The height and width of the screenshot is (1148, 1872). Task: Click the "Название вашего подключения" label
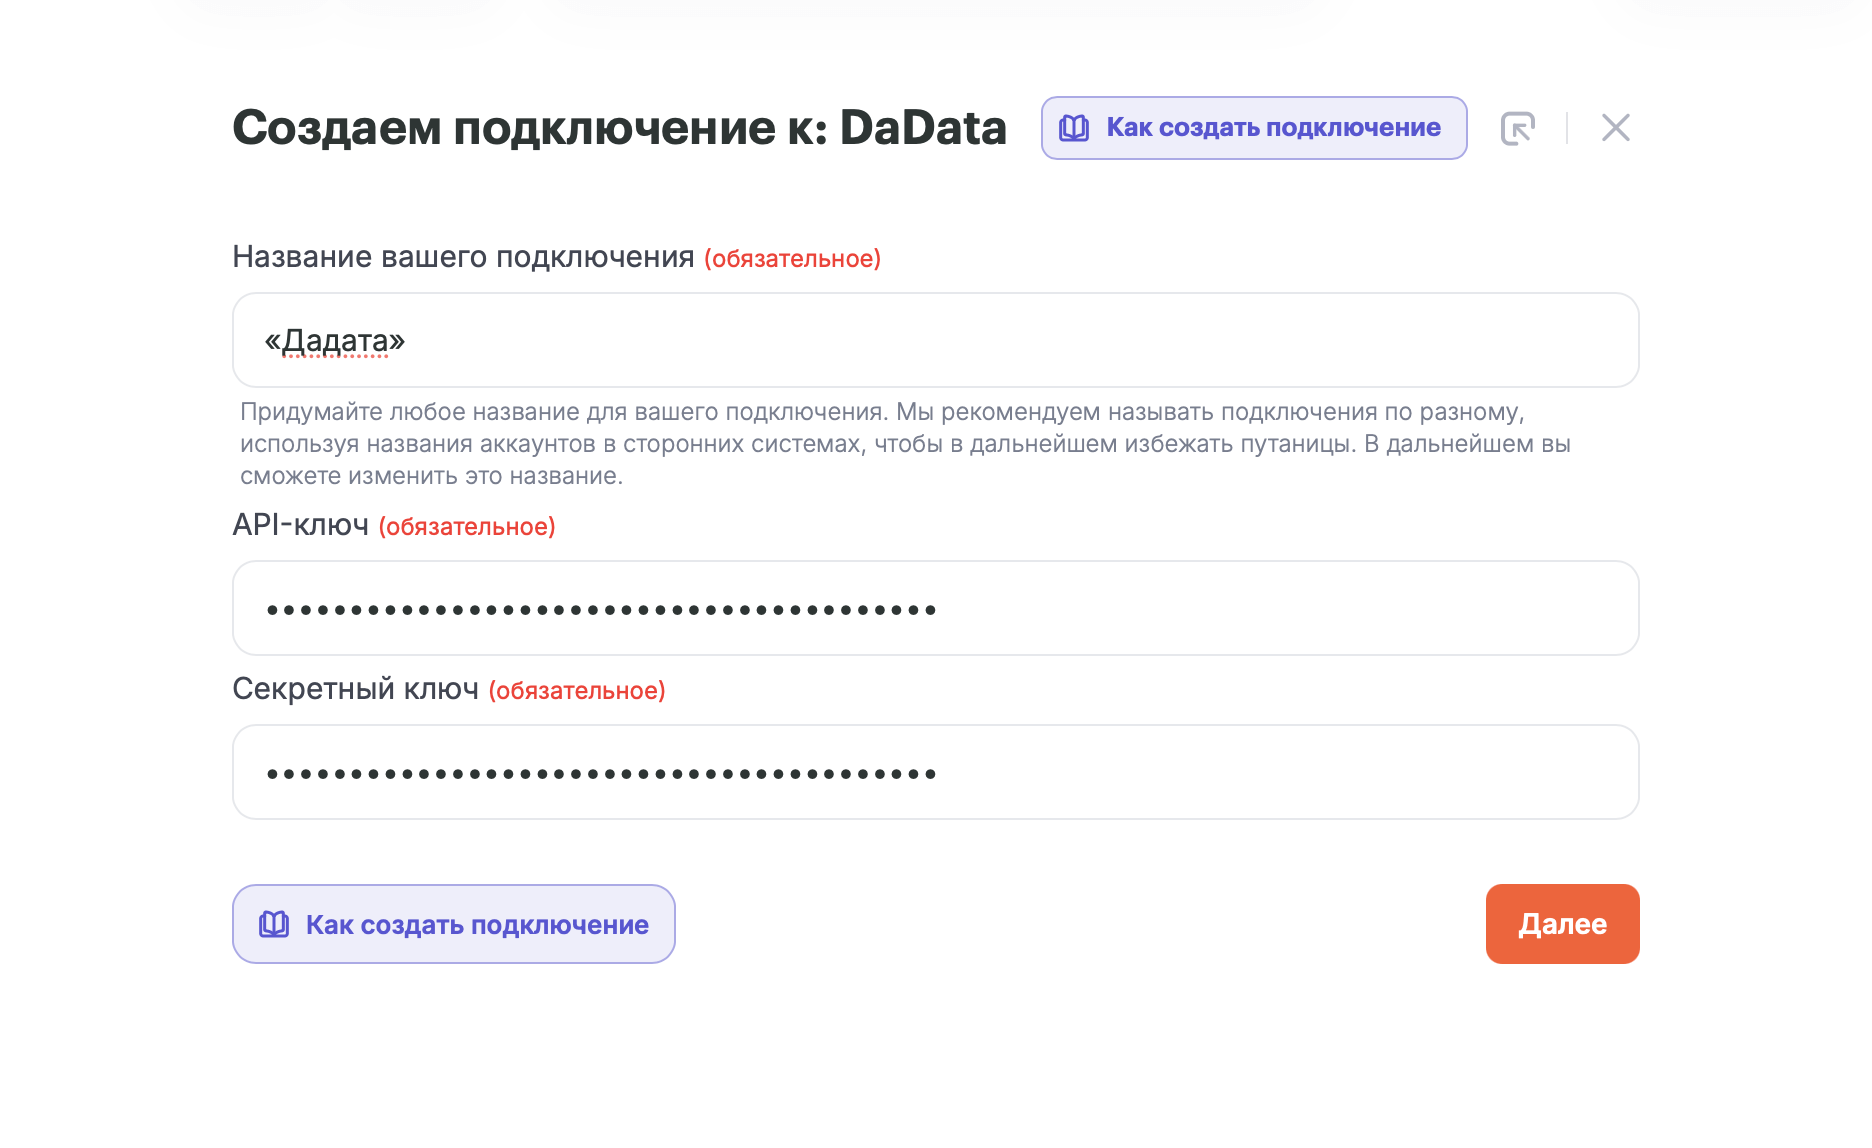coord(463,257)
